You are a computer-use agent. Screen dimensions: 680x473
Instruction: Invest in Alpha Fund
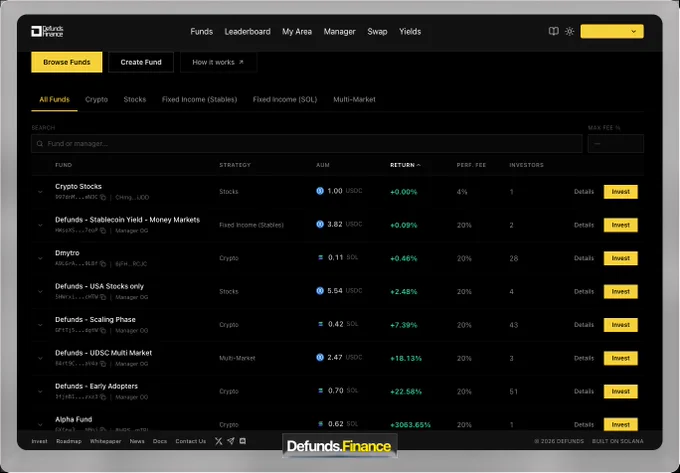tap(621, 424)
